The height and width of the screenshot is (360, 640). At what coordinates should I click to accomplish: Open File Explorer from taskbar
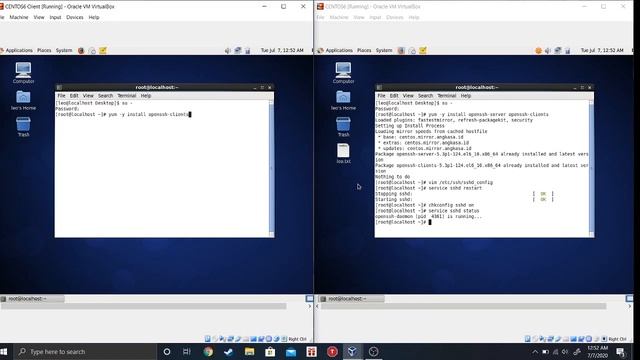click(249, 352)
